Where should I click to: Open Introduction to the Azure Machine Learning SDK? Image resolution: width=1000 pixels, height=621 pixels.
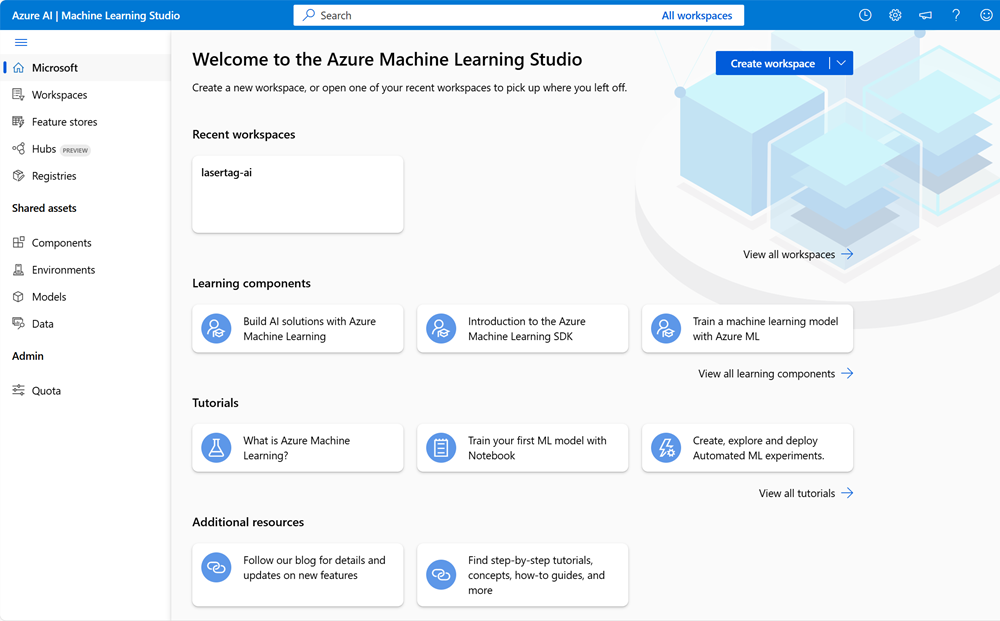[522, 328]
